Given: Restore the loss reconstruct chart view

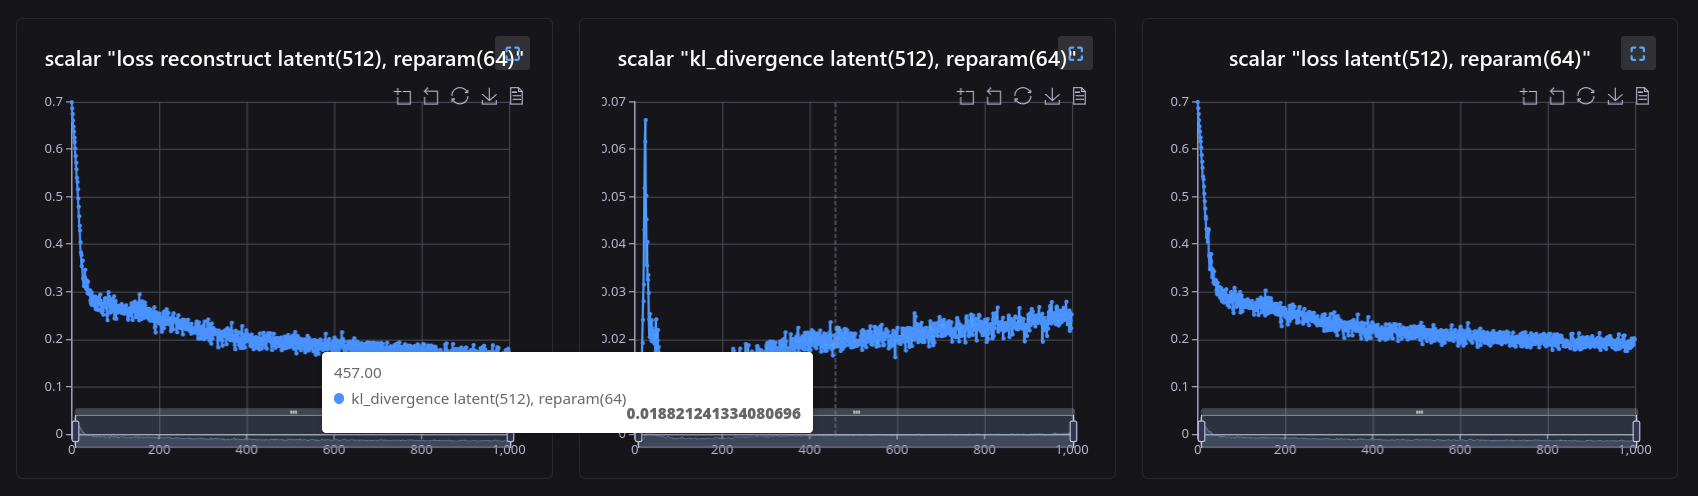Looking at the screenshot, I should tap(460, 96).
